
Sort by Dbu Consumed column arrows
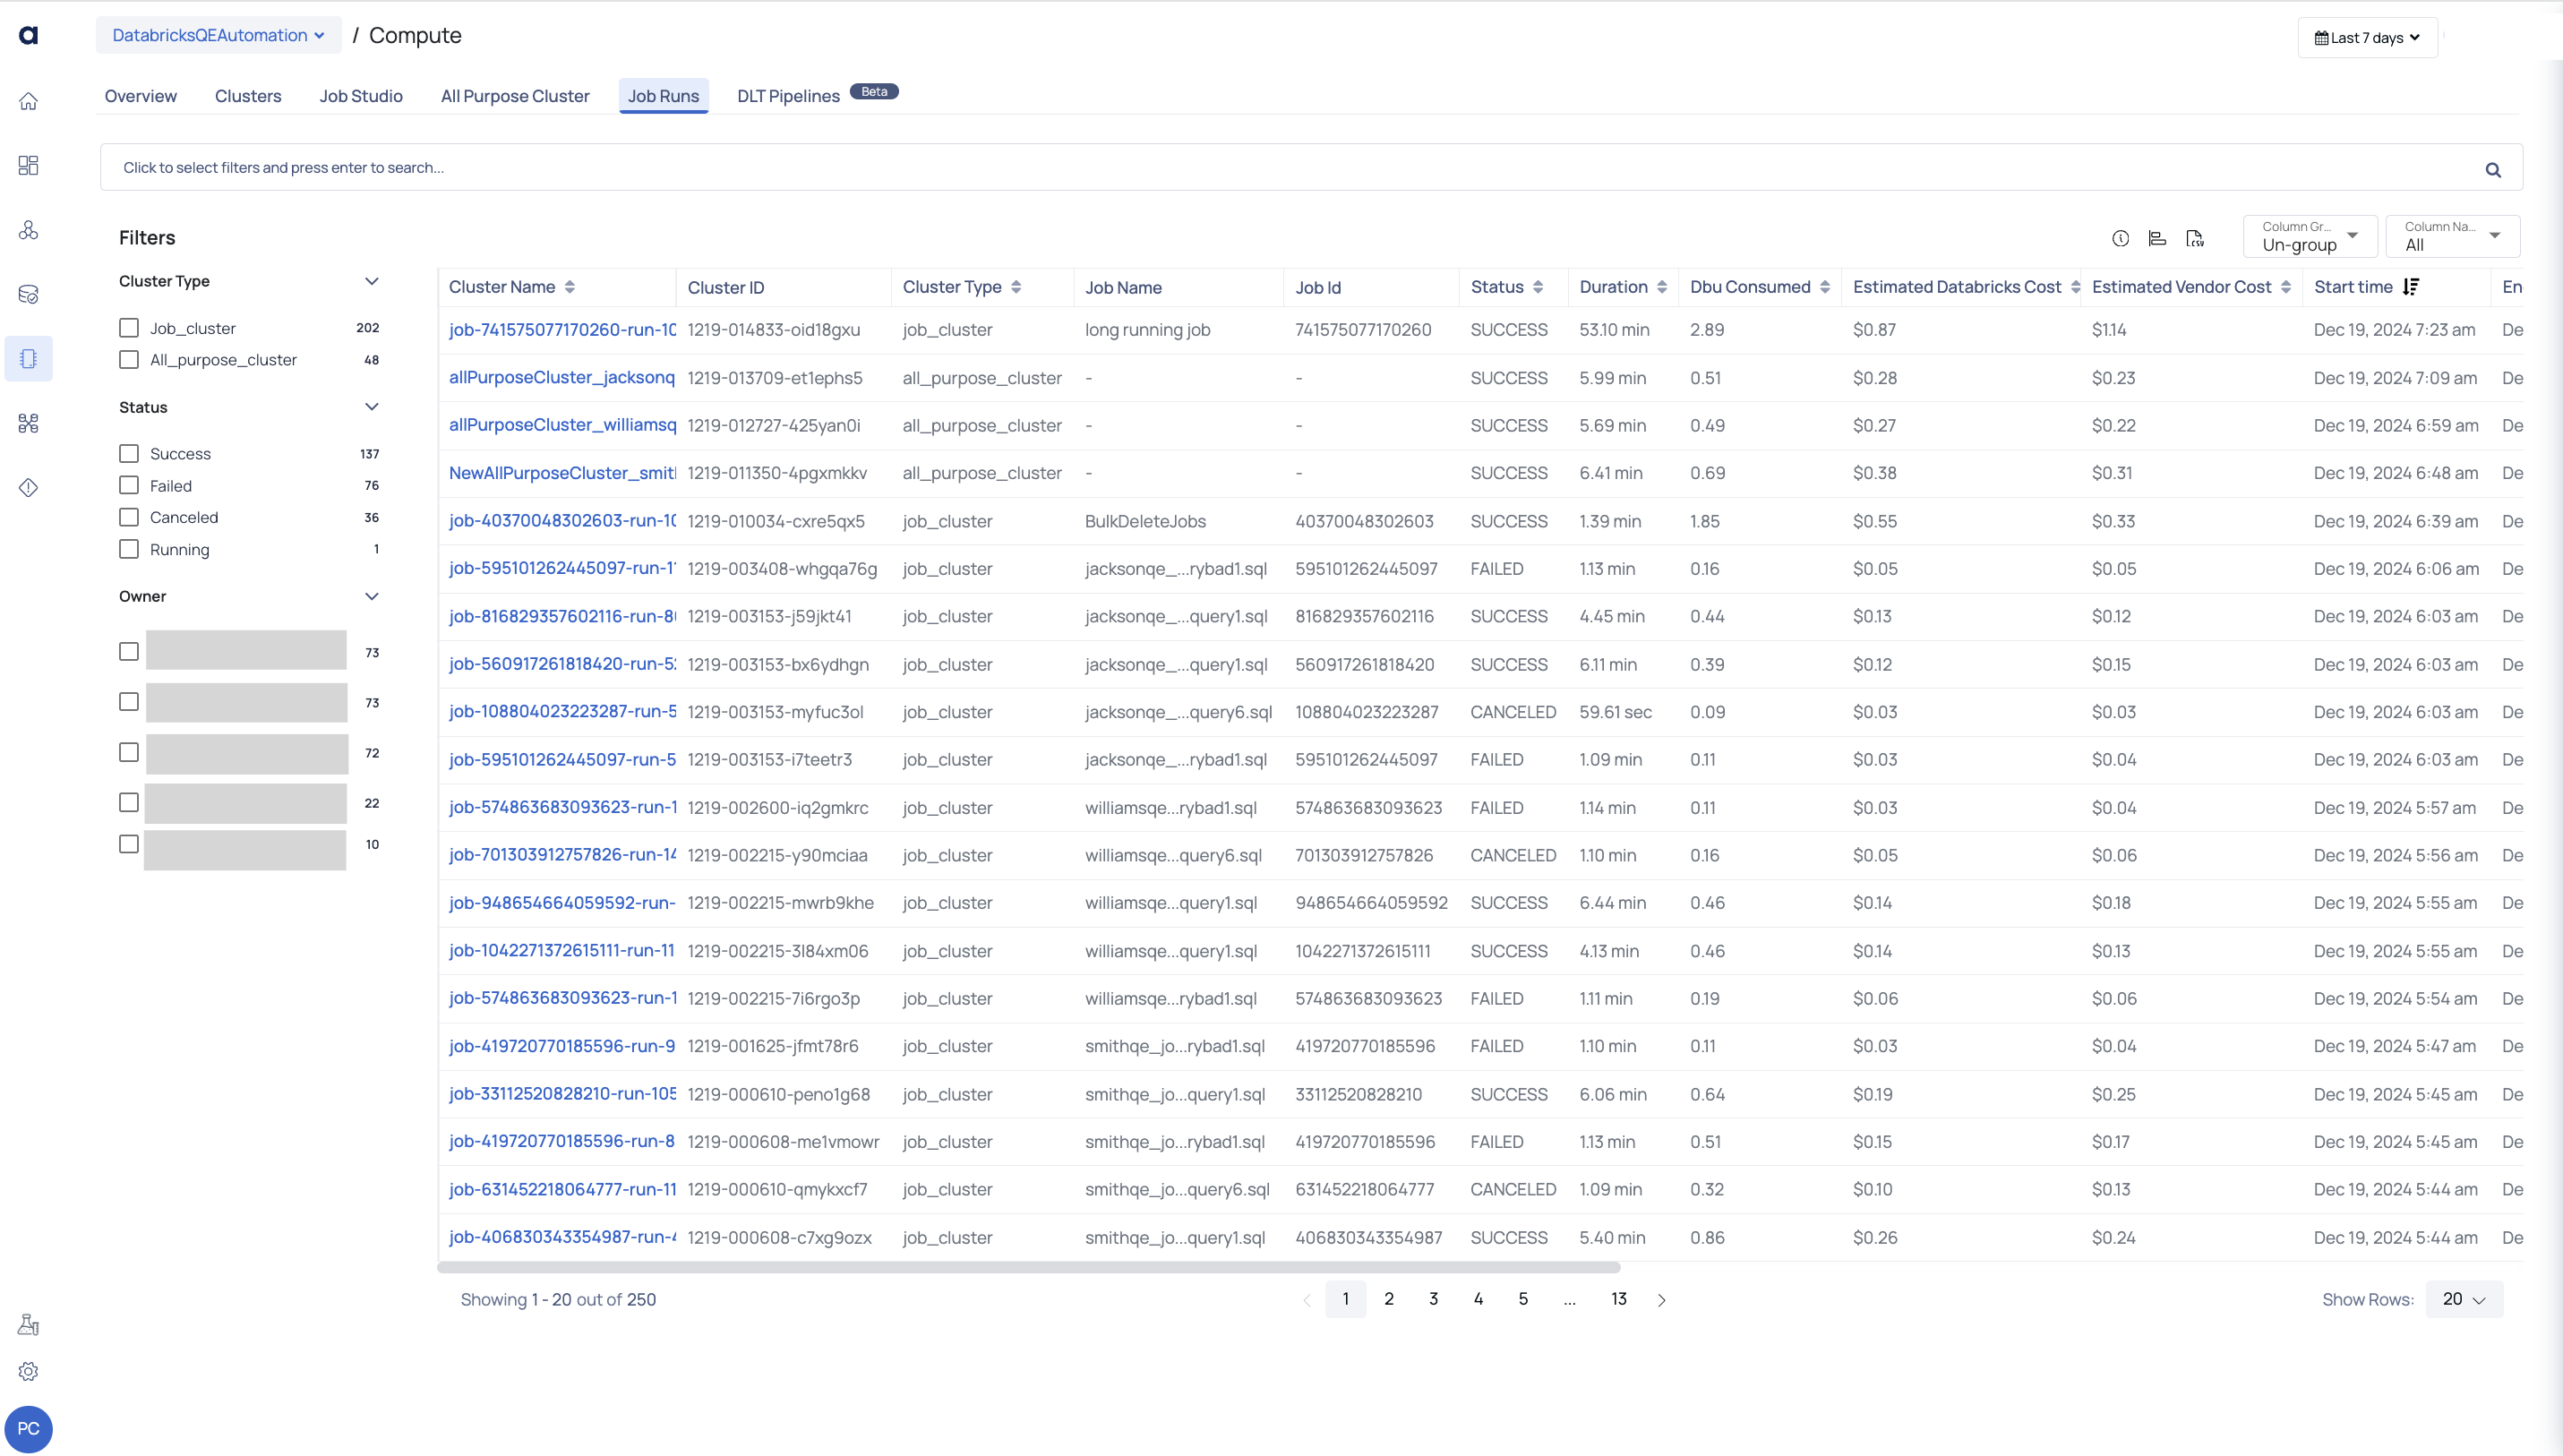pos(1825,287)
